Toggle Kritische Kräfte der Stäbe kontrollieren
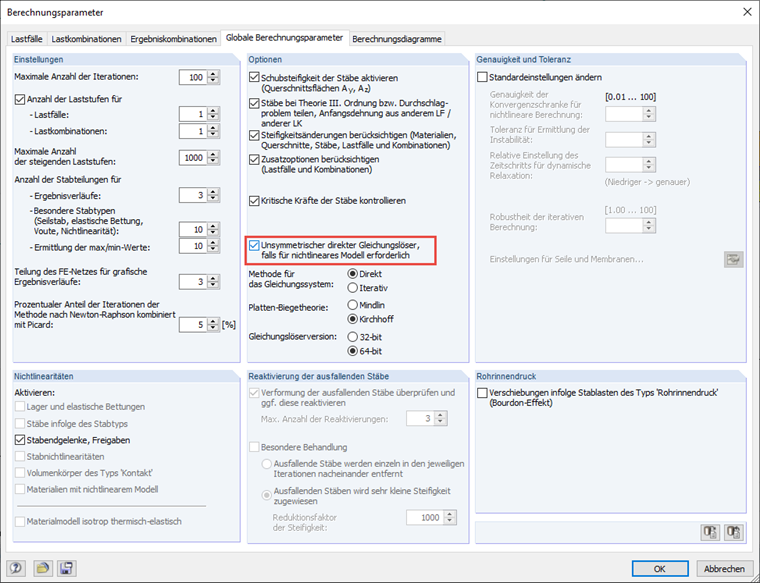This screenshot has width=760, height=583. click(254, 201)
